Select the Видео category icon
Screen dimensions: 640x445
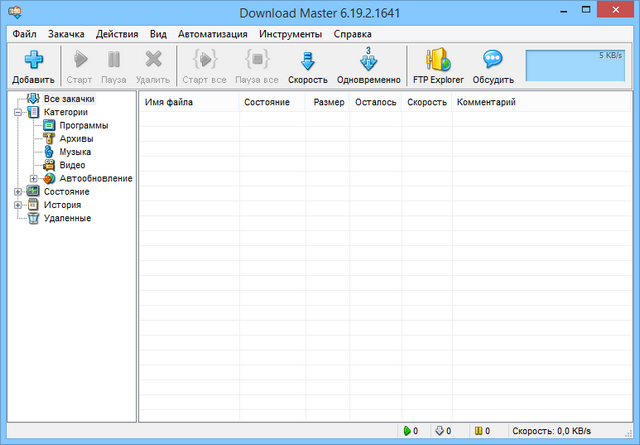click(50, 165)
